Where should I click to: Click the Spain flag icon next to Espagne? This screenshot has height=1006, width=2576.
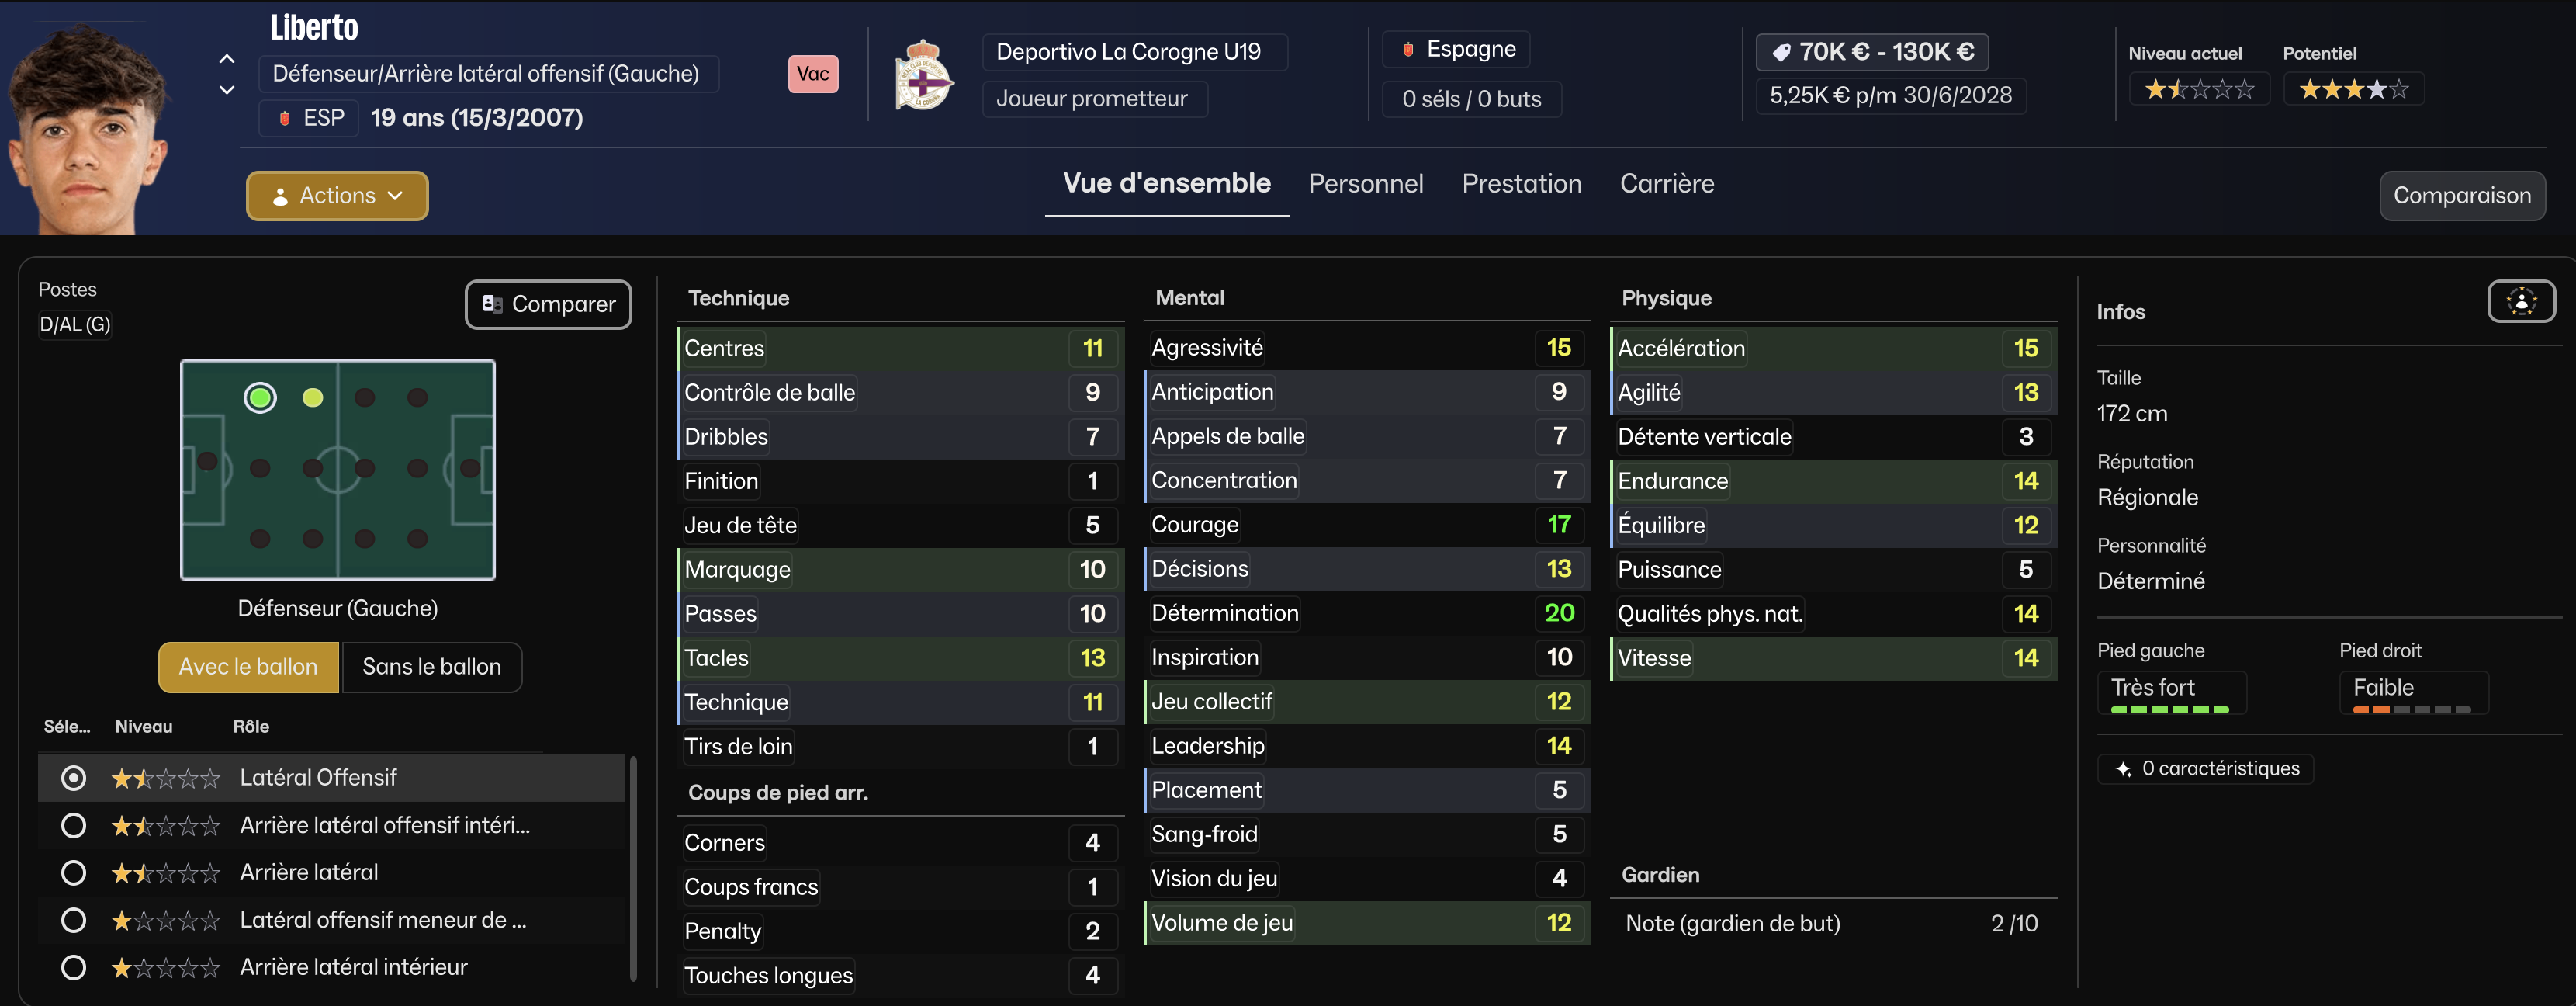[x=1408, y=49]
